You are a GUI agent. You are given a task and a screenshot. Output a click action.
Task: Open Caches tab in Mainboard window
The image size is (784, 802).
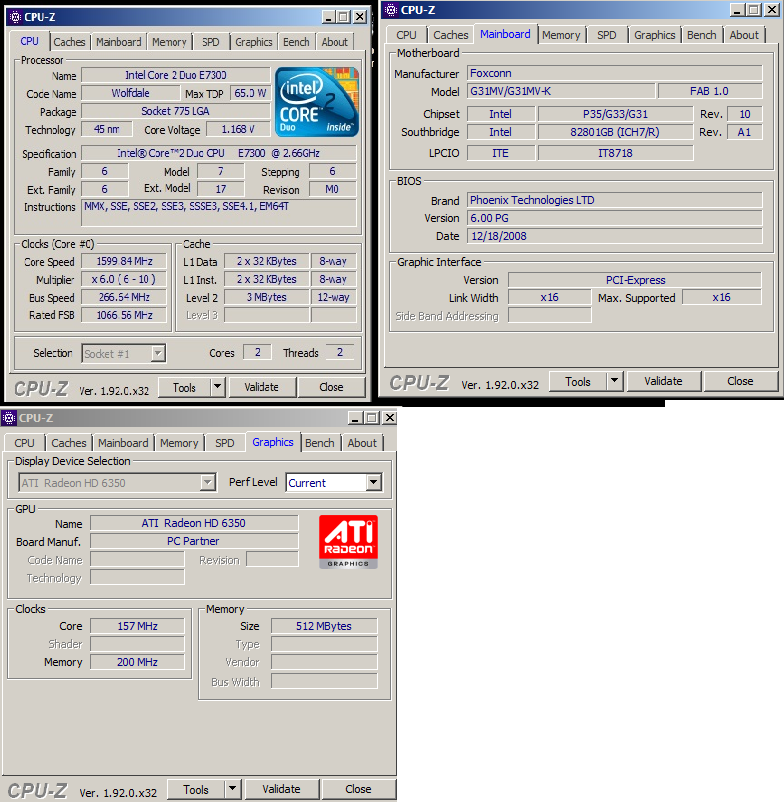[x=451, y=35]
